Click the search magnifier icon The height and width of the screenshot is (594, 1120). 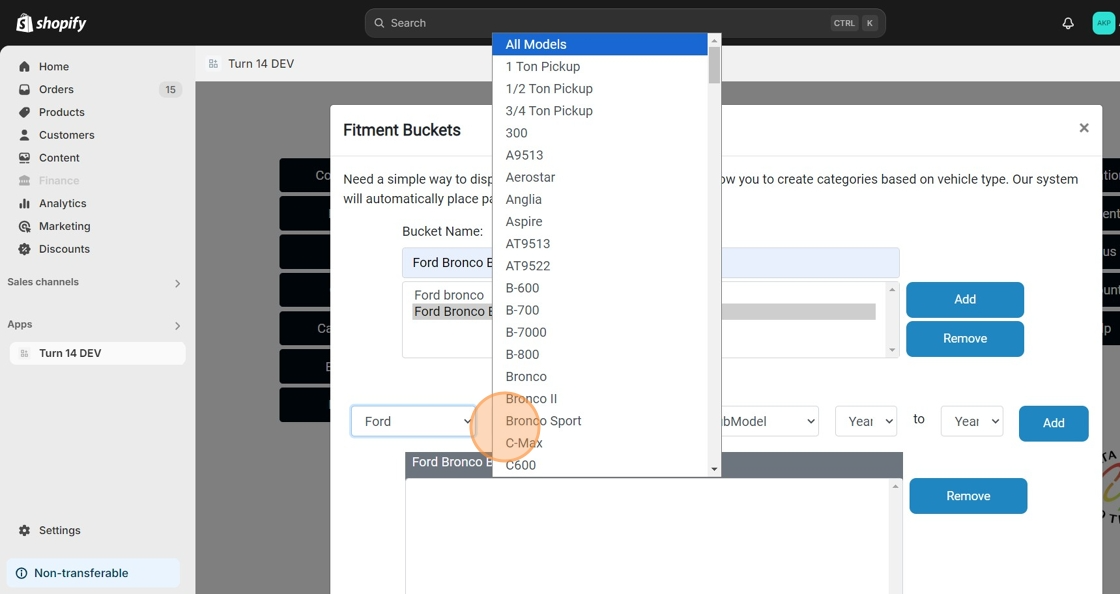(379, 23)
